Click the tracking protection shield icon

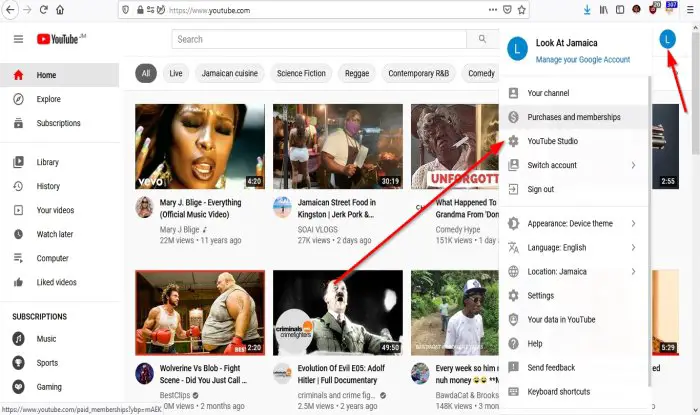tap(126, 10)
